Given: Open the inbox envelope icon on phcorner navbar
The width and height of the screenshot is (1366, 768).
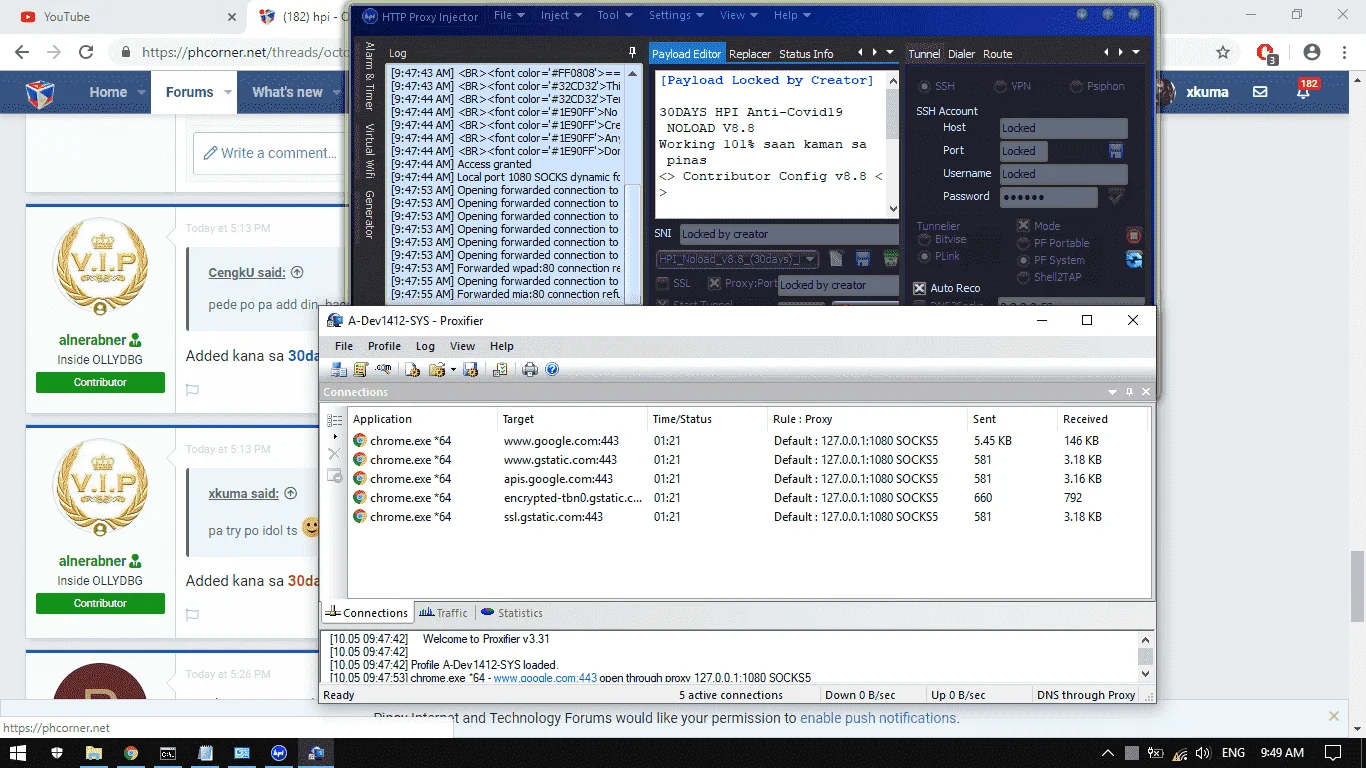Looking at the screenshot, I should tap(1260, 92).
